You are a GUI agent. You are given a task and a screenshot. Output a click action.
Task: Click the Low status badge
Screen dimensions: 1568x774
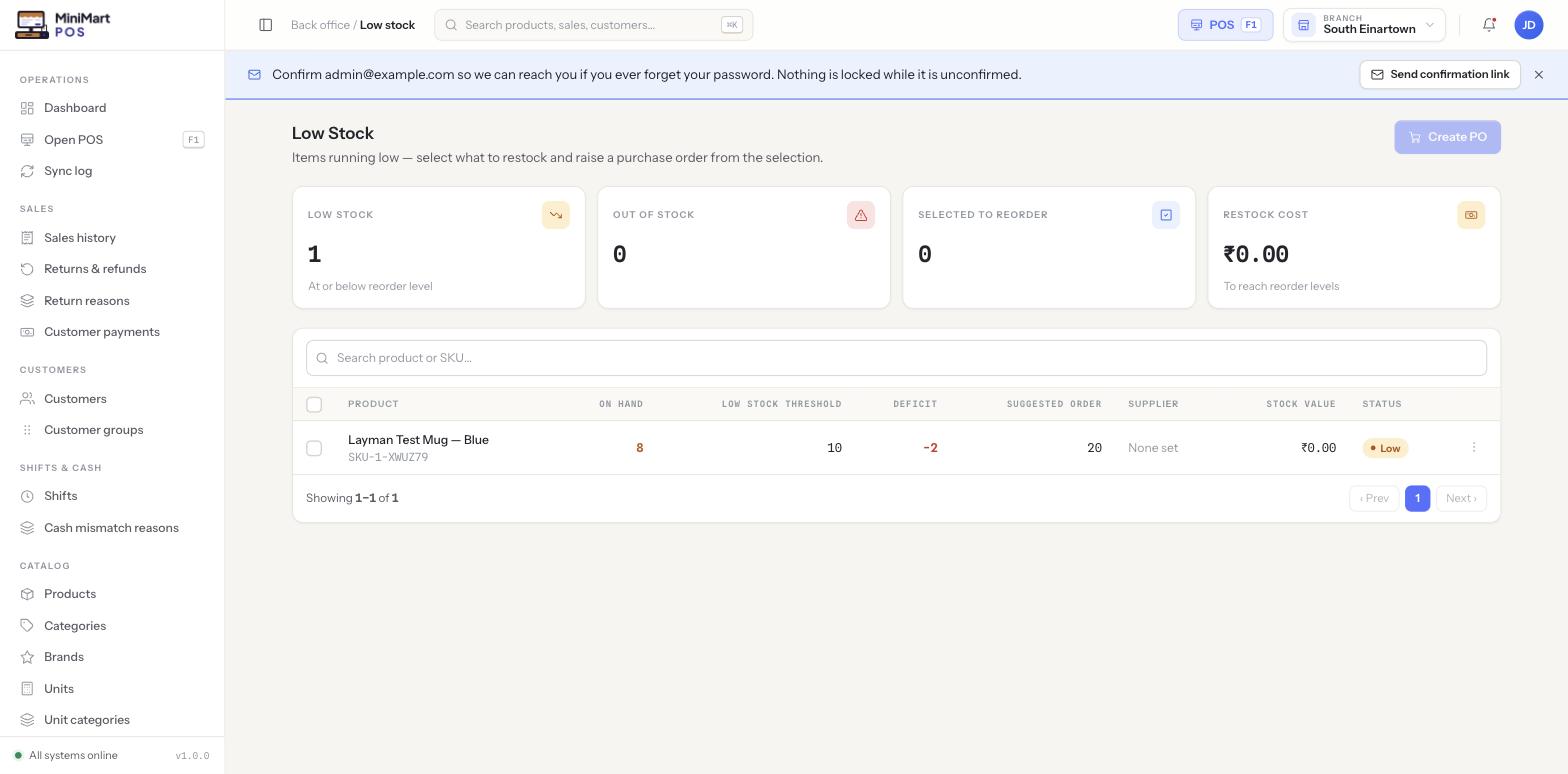pos(1385,448)
